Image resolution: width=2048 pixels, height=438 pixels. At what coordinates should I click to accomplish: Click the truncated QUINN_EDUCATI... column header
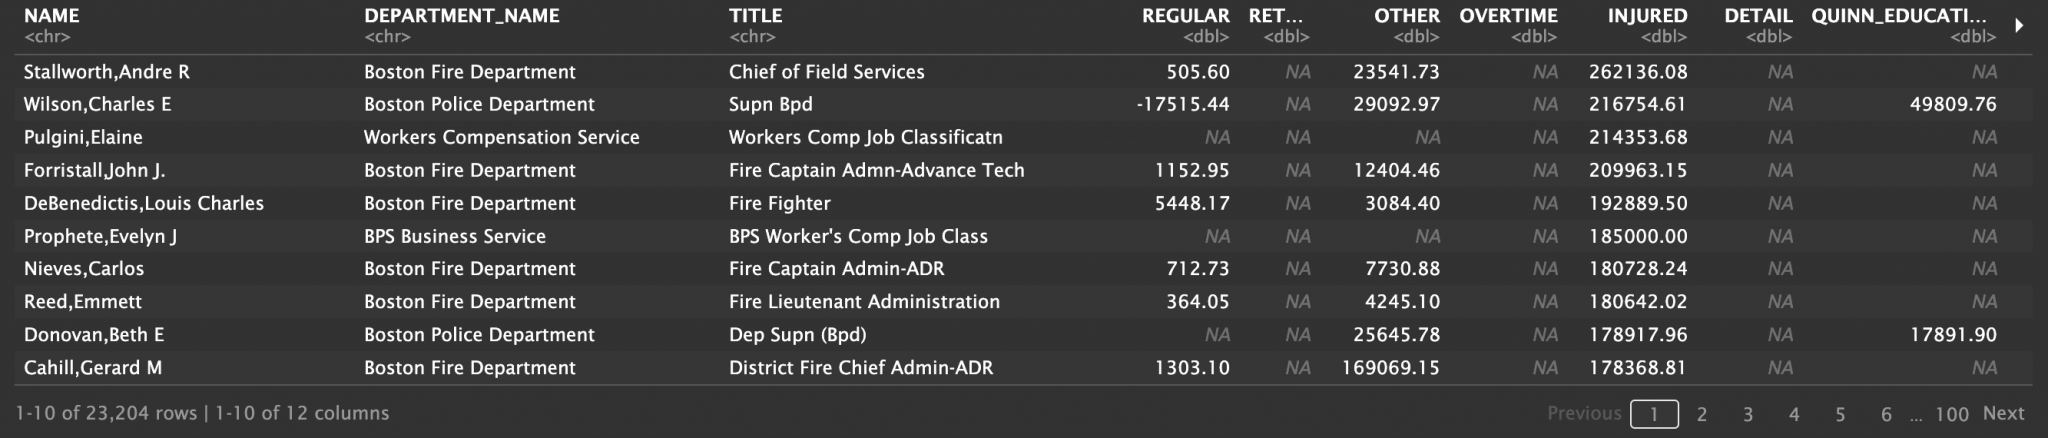[x=1898, y=16]
